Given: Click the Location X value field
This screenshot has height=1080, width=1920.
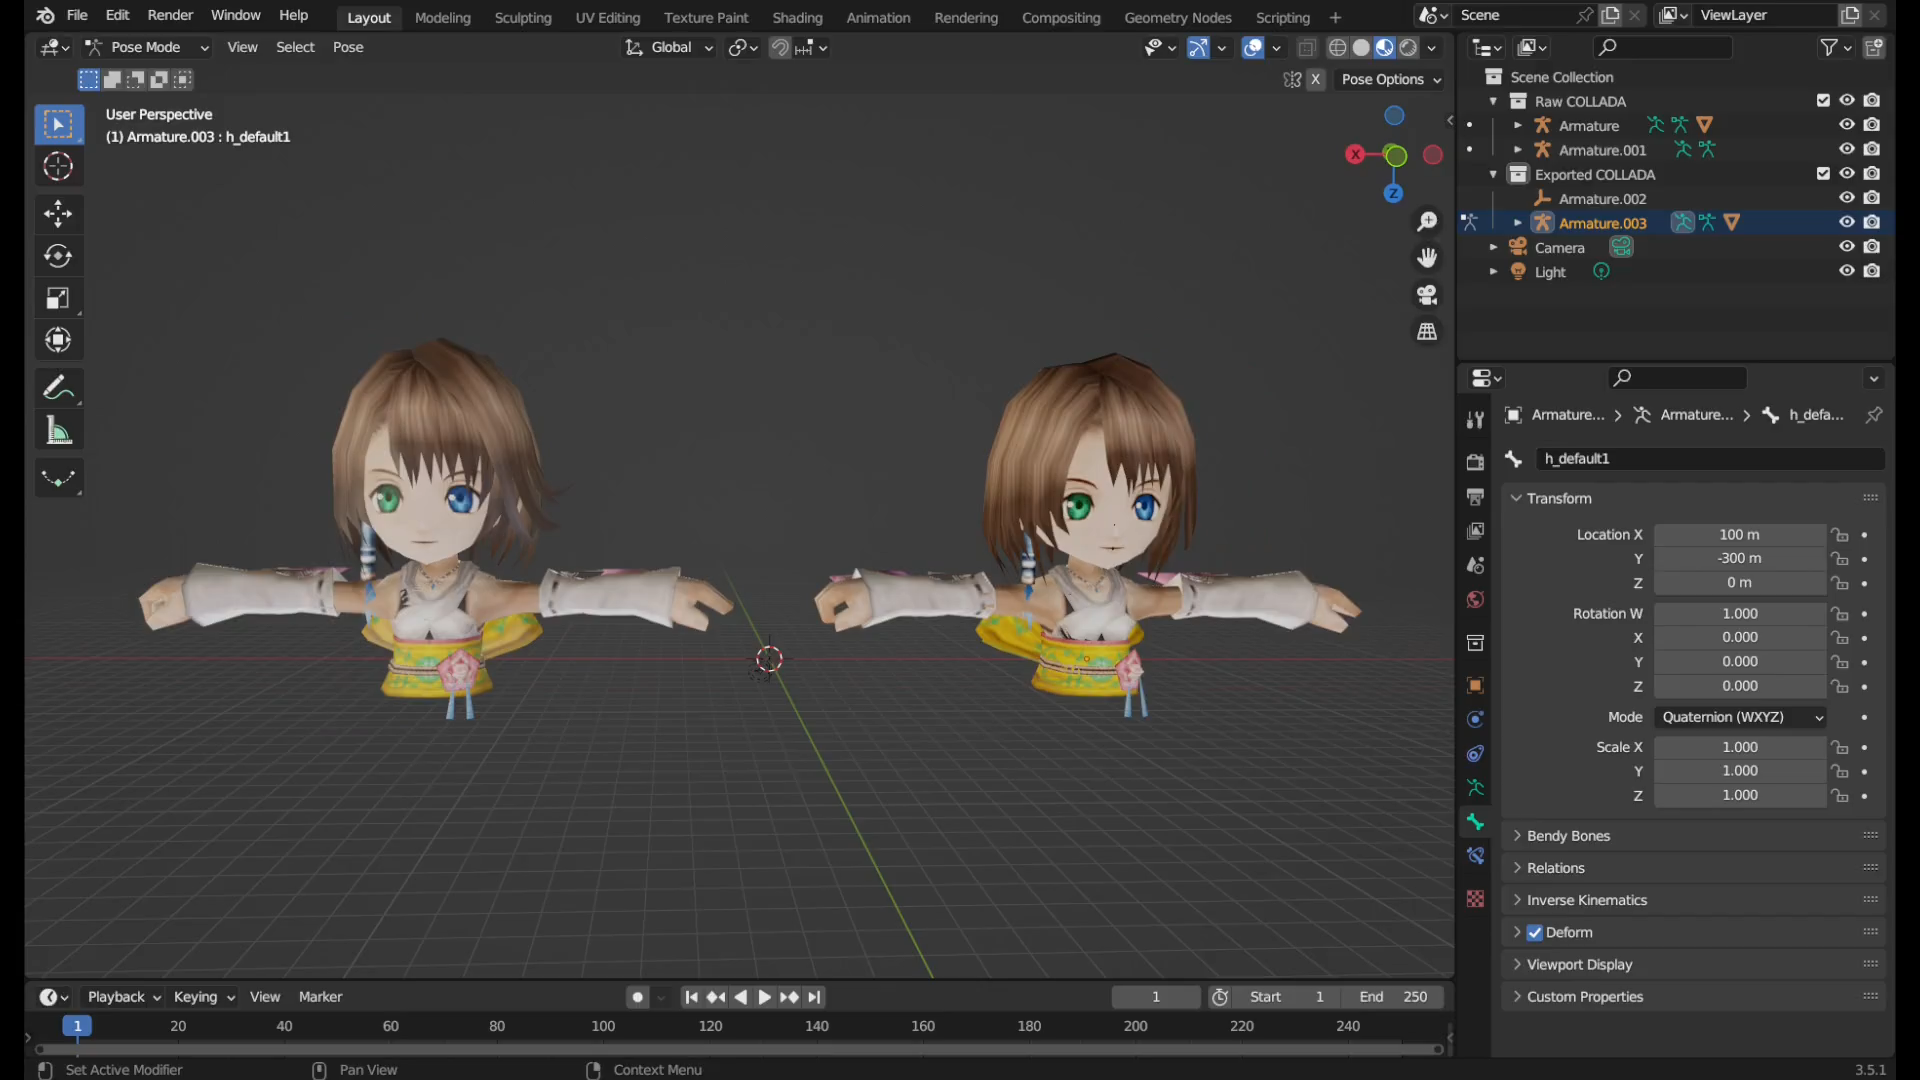Looking at the screenshot, I should pos(1739,535).
